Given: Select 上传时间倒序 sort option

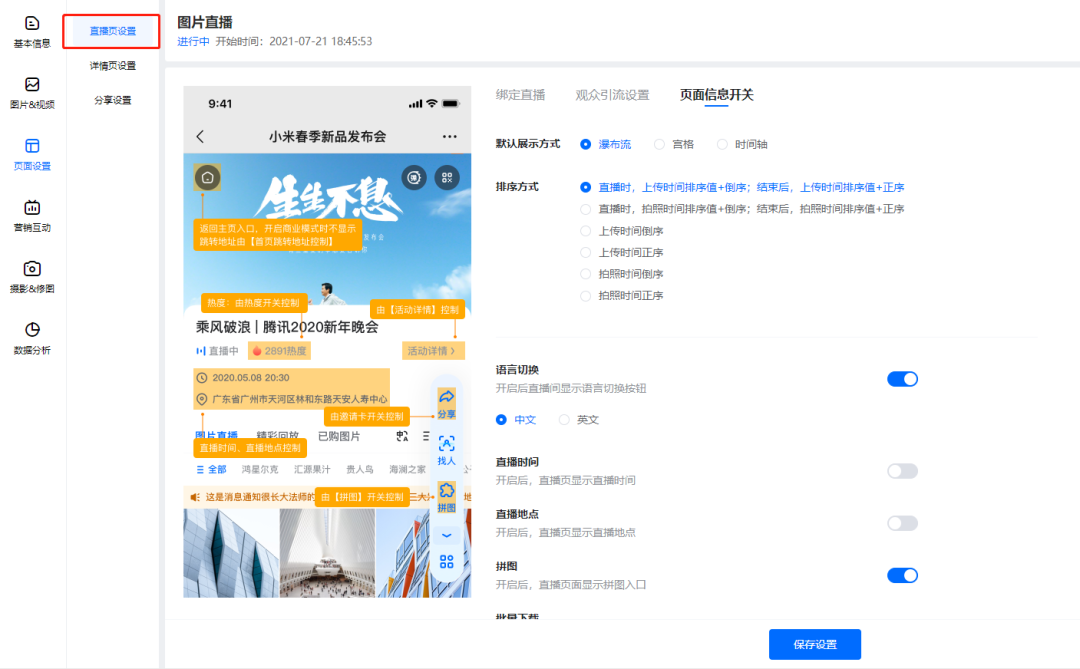Looking at the screenshot, I should tap(586, 231).
